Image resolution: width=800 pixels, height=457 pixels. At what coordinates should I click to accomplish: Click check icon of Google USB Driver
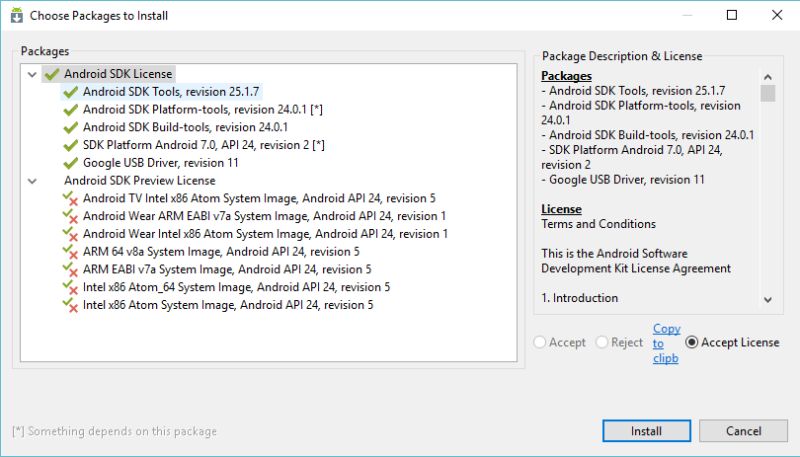pyautogui.click(x=70, y=163)
